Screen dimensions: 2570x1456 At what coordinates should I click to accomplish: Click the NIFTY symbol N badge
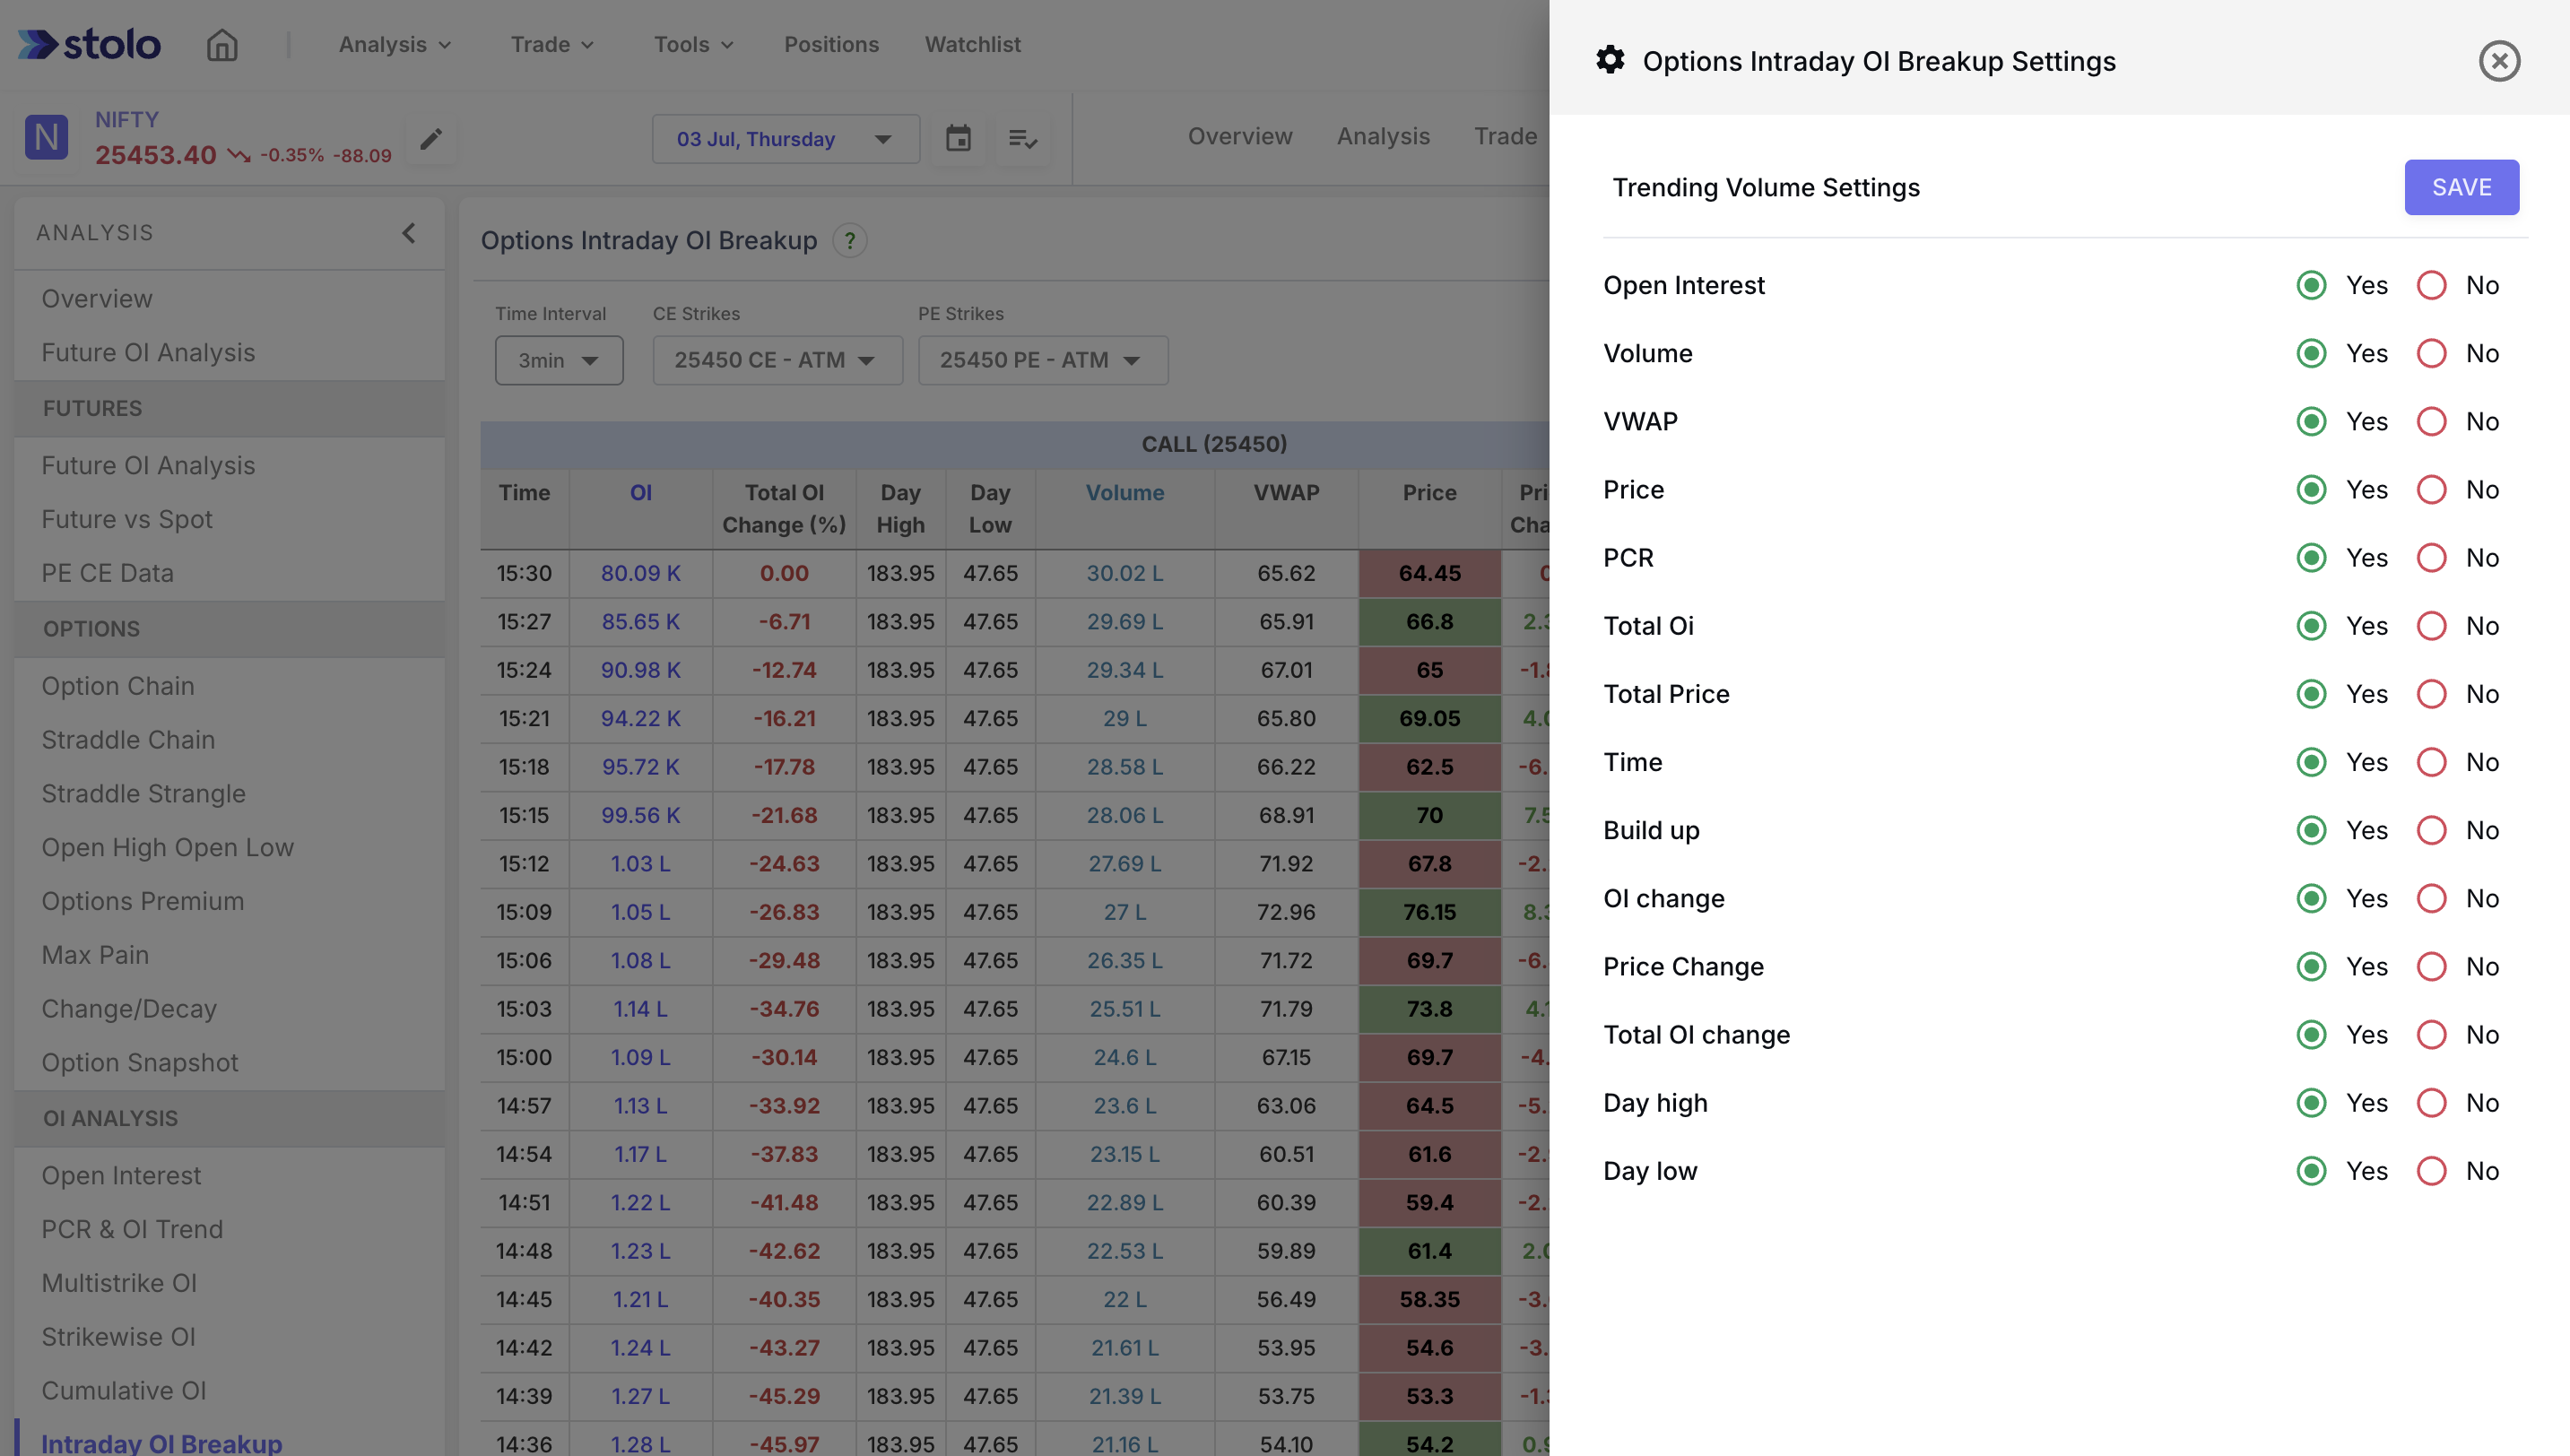[46, 137]
